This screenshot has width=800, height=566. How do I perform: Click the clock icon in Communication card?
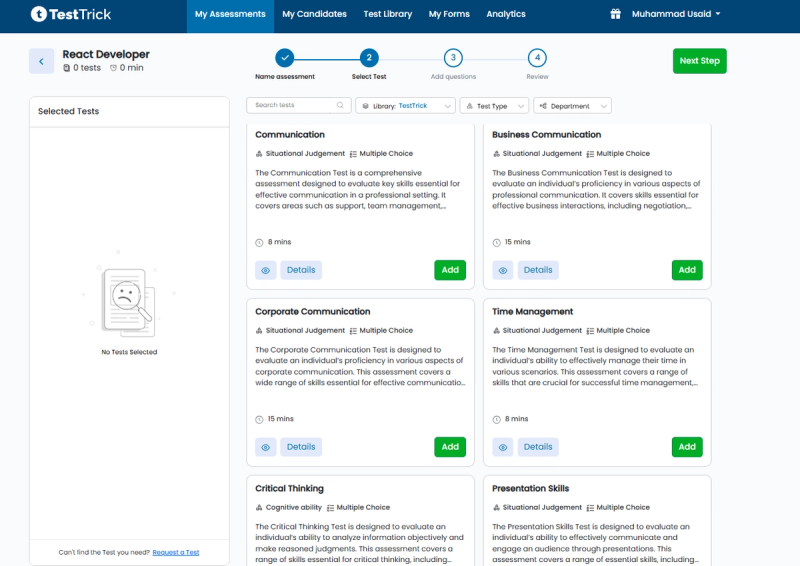pos(259,242)
